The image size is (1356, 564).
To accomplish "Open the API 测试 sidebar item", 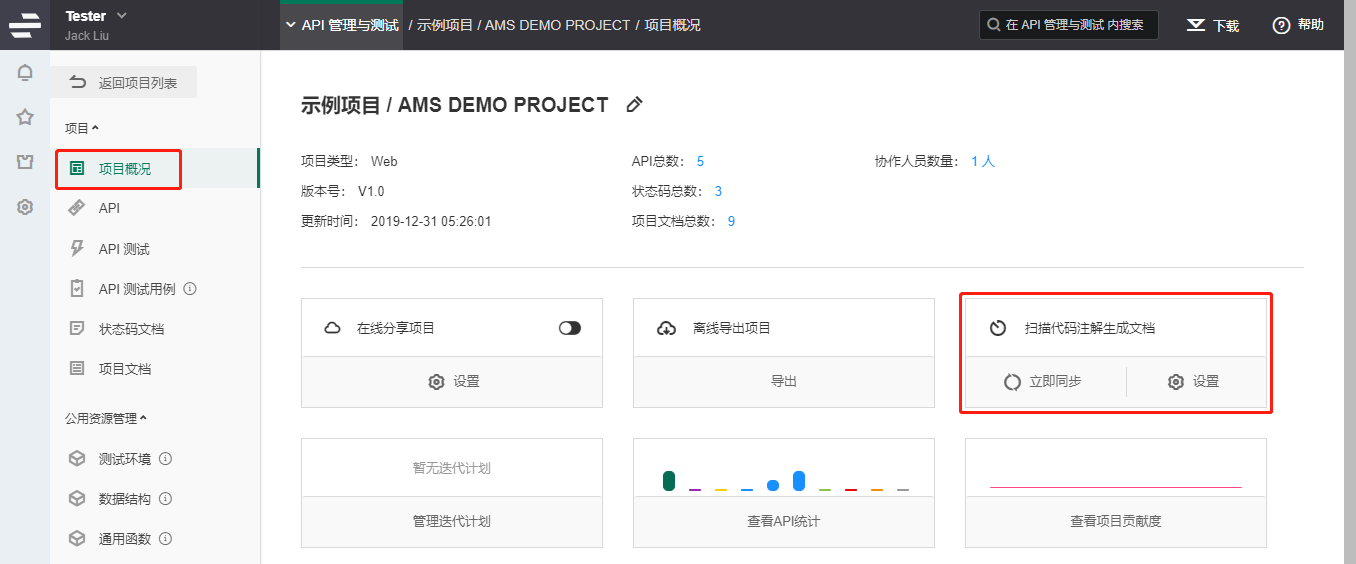I will [x=155, y=249].
